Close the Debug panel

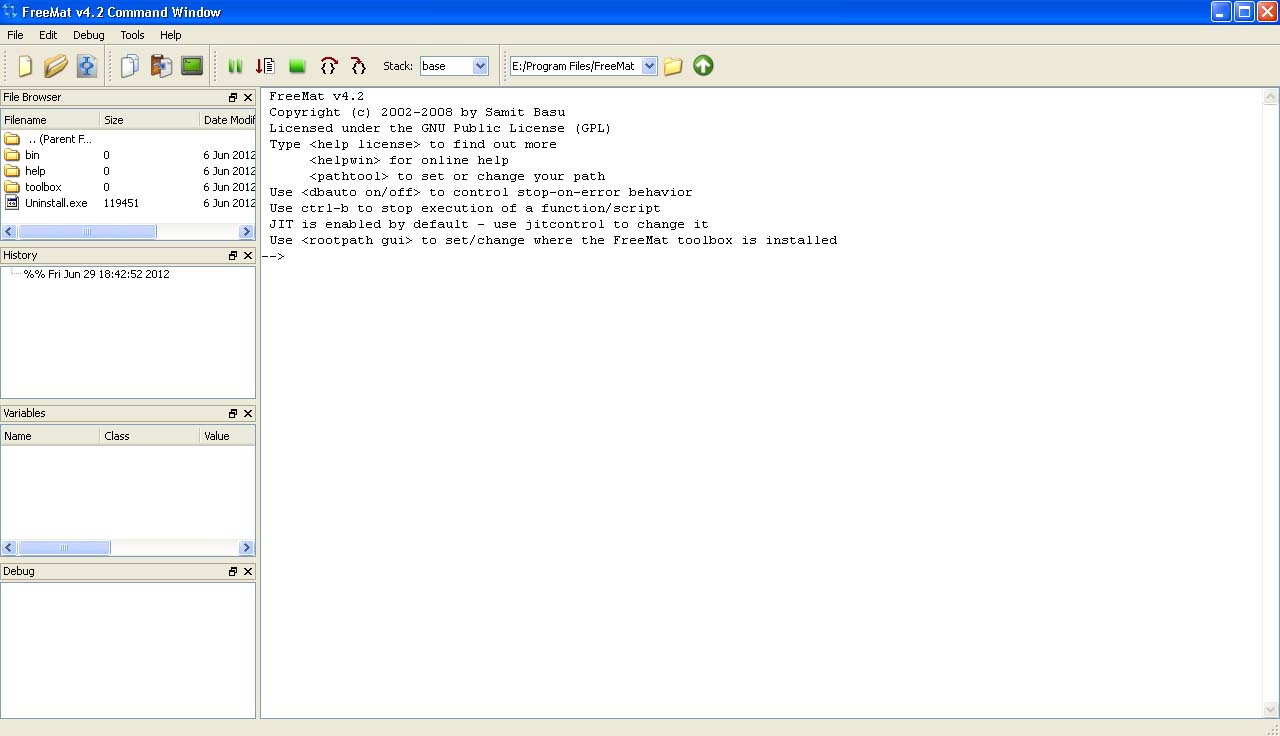tap(248, 571)
